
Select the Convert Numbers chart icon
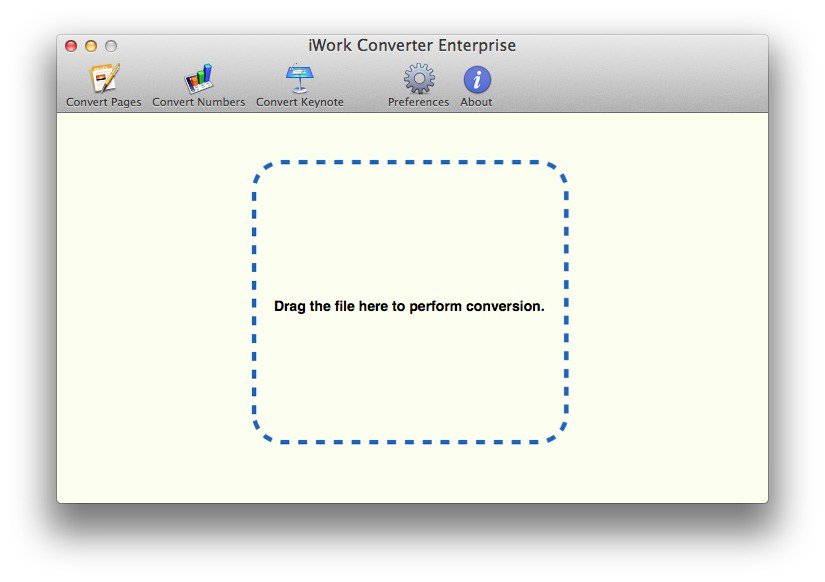198,78
